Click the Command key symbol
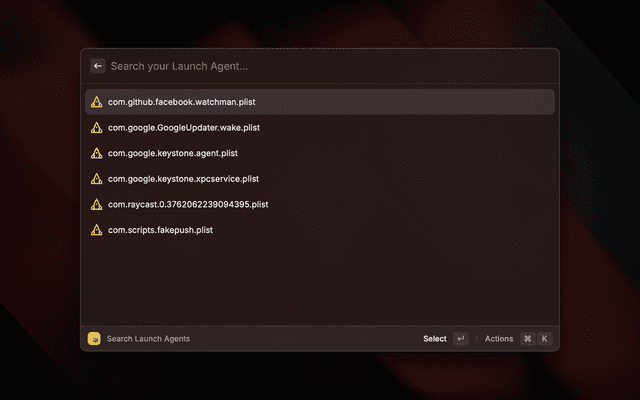This screenshot has width=640, height=400. coord(527,339)
